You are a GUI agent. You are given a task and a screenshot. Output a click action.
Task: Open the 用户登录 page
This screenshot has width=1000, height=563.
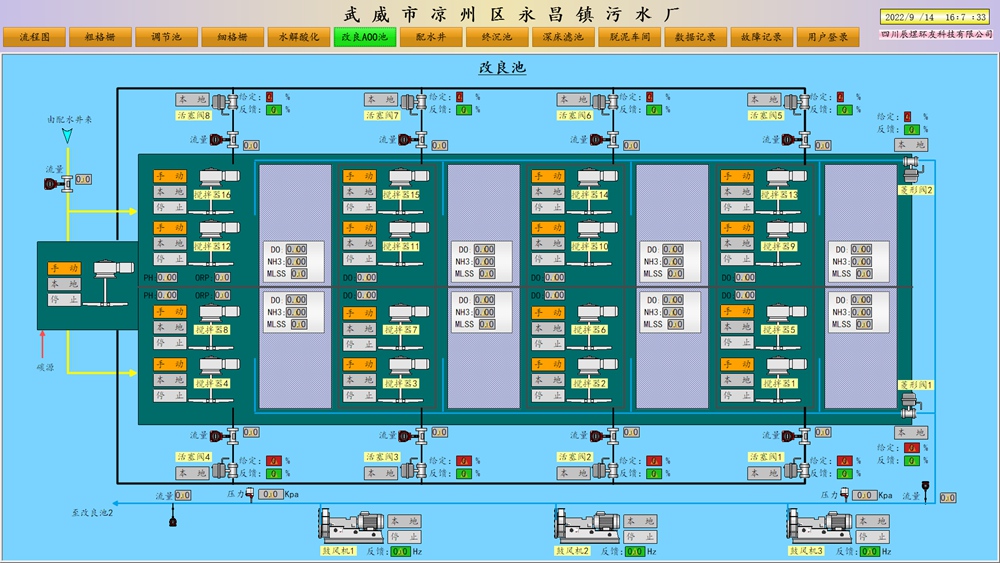click(x=828, y=37)
